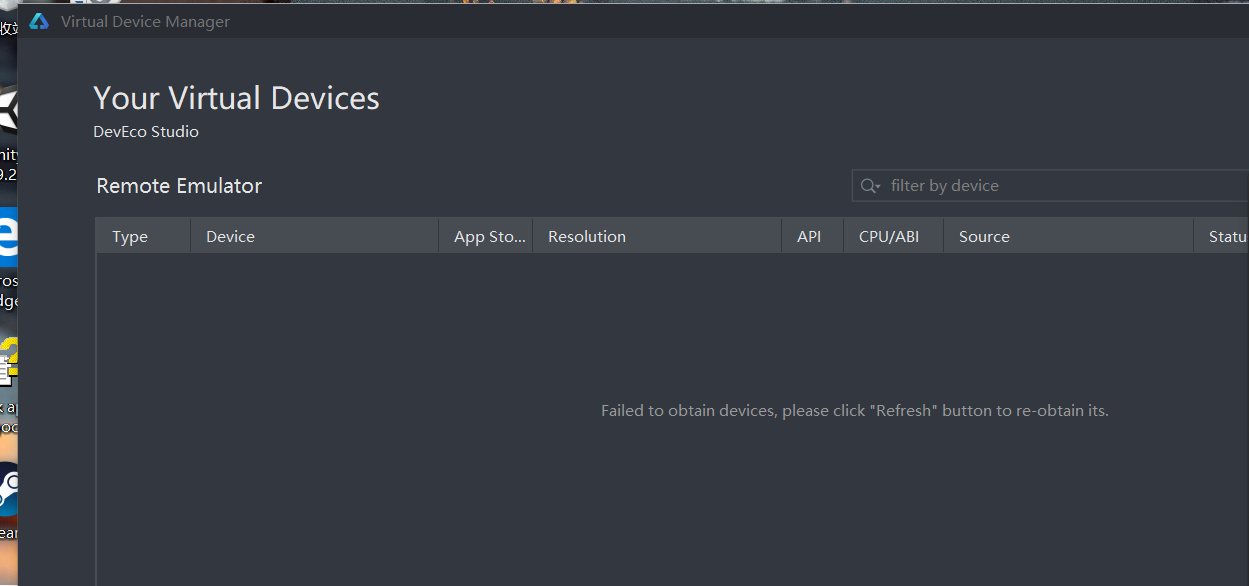Open the Microsoft Edge desktop icon
Image resolution: width=1249 pixels, height=586 pixels.
[x=8, y=237]
